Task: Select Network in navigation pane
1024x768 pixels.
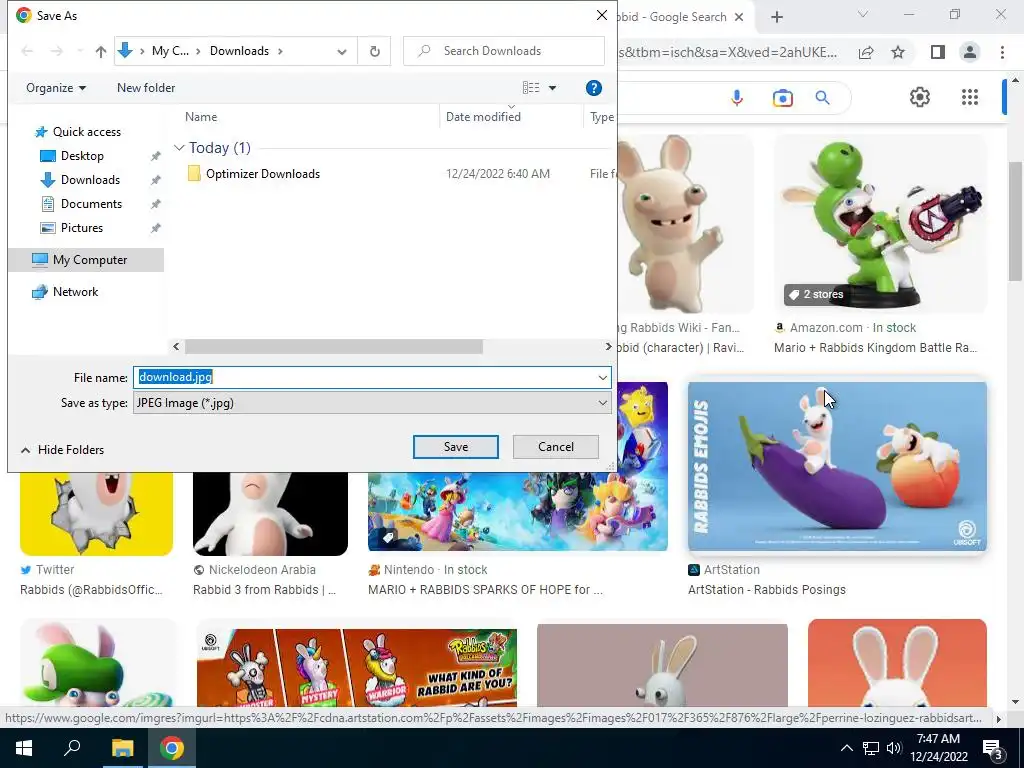Action: click(x=75, y=292)
